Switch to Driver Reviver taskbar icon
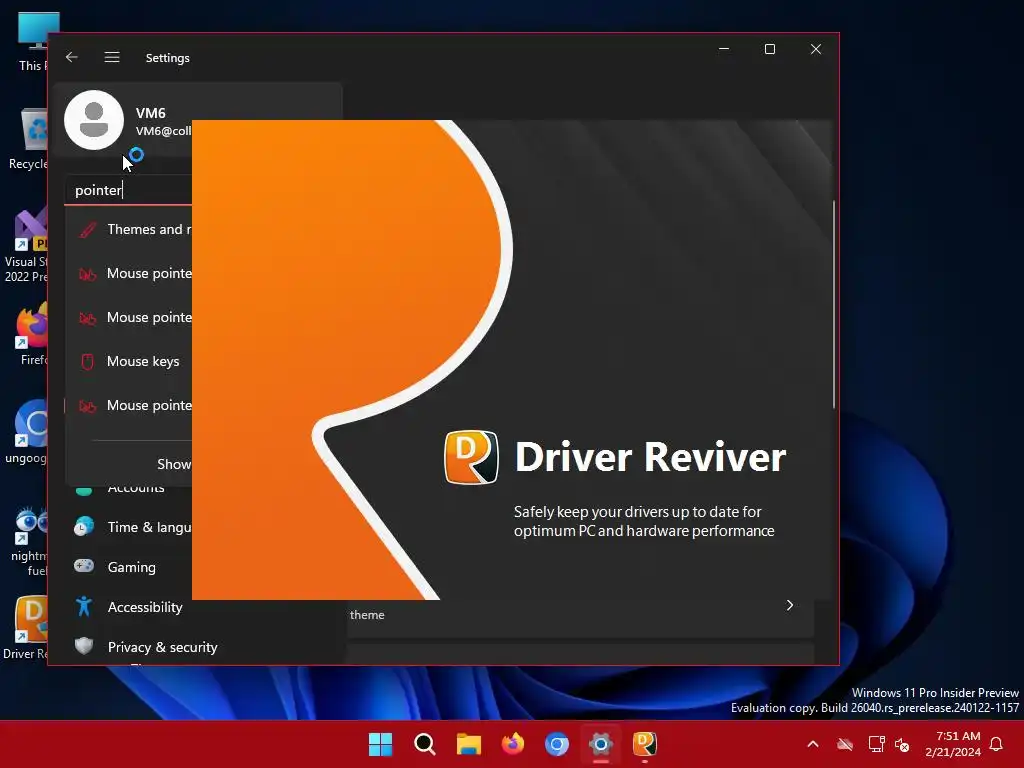 (645, 744)
